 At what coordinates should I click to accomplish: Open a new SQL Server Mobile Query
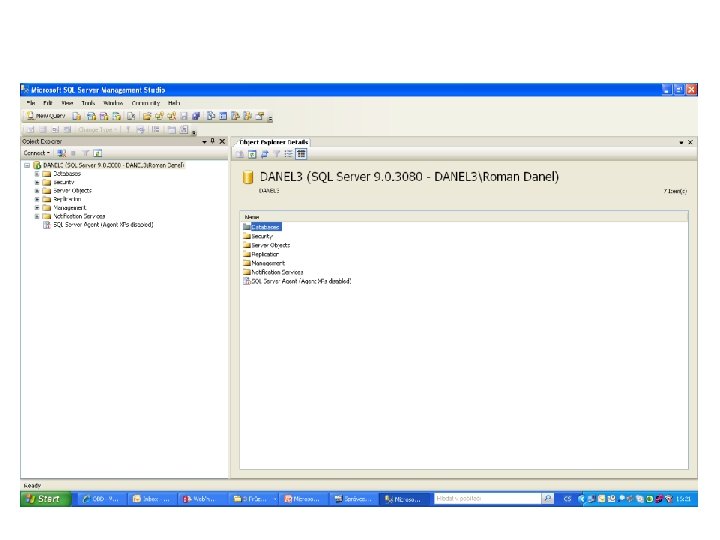(x=131, y=116)
